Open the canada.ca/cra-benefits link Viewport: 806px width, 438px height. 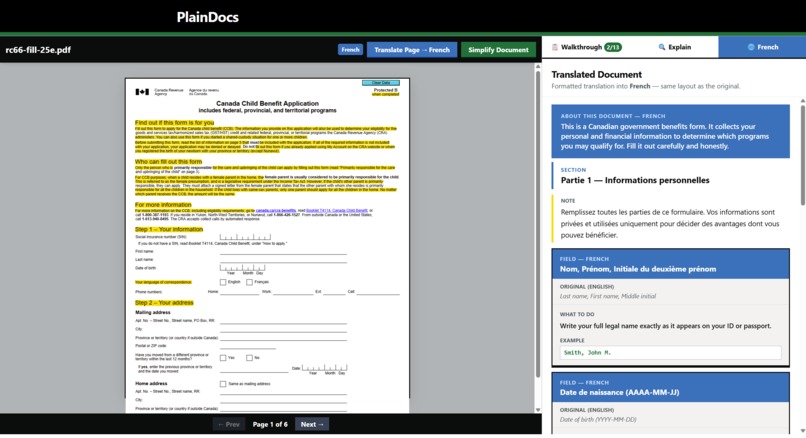click(x=276, y=211)
